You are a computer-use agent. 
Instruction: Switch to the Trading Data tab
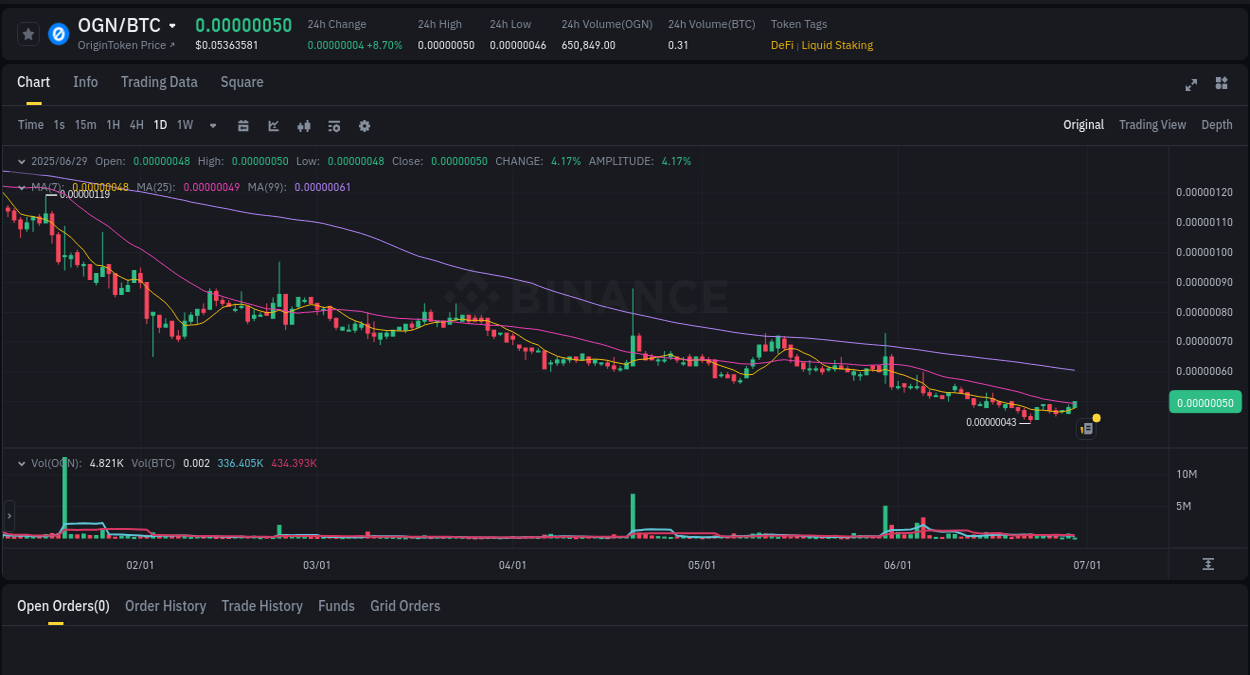[159, 82]
